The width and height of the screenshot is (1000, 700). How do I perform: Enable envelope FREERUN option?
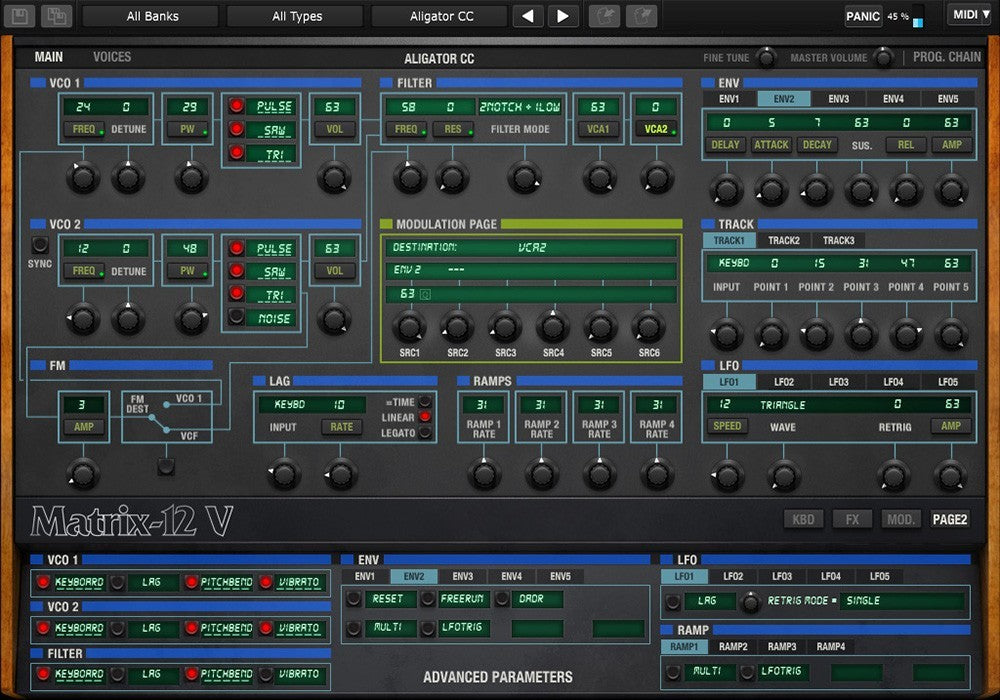pyautogui.click(x=428, y=599)
